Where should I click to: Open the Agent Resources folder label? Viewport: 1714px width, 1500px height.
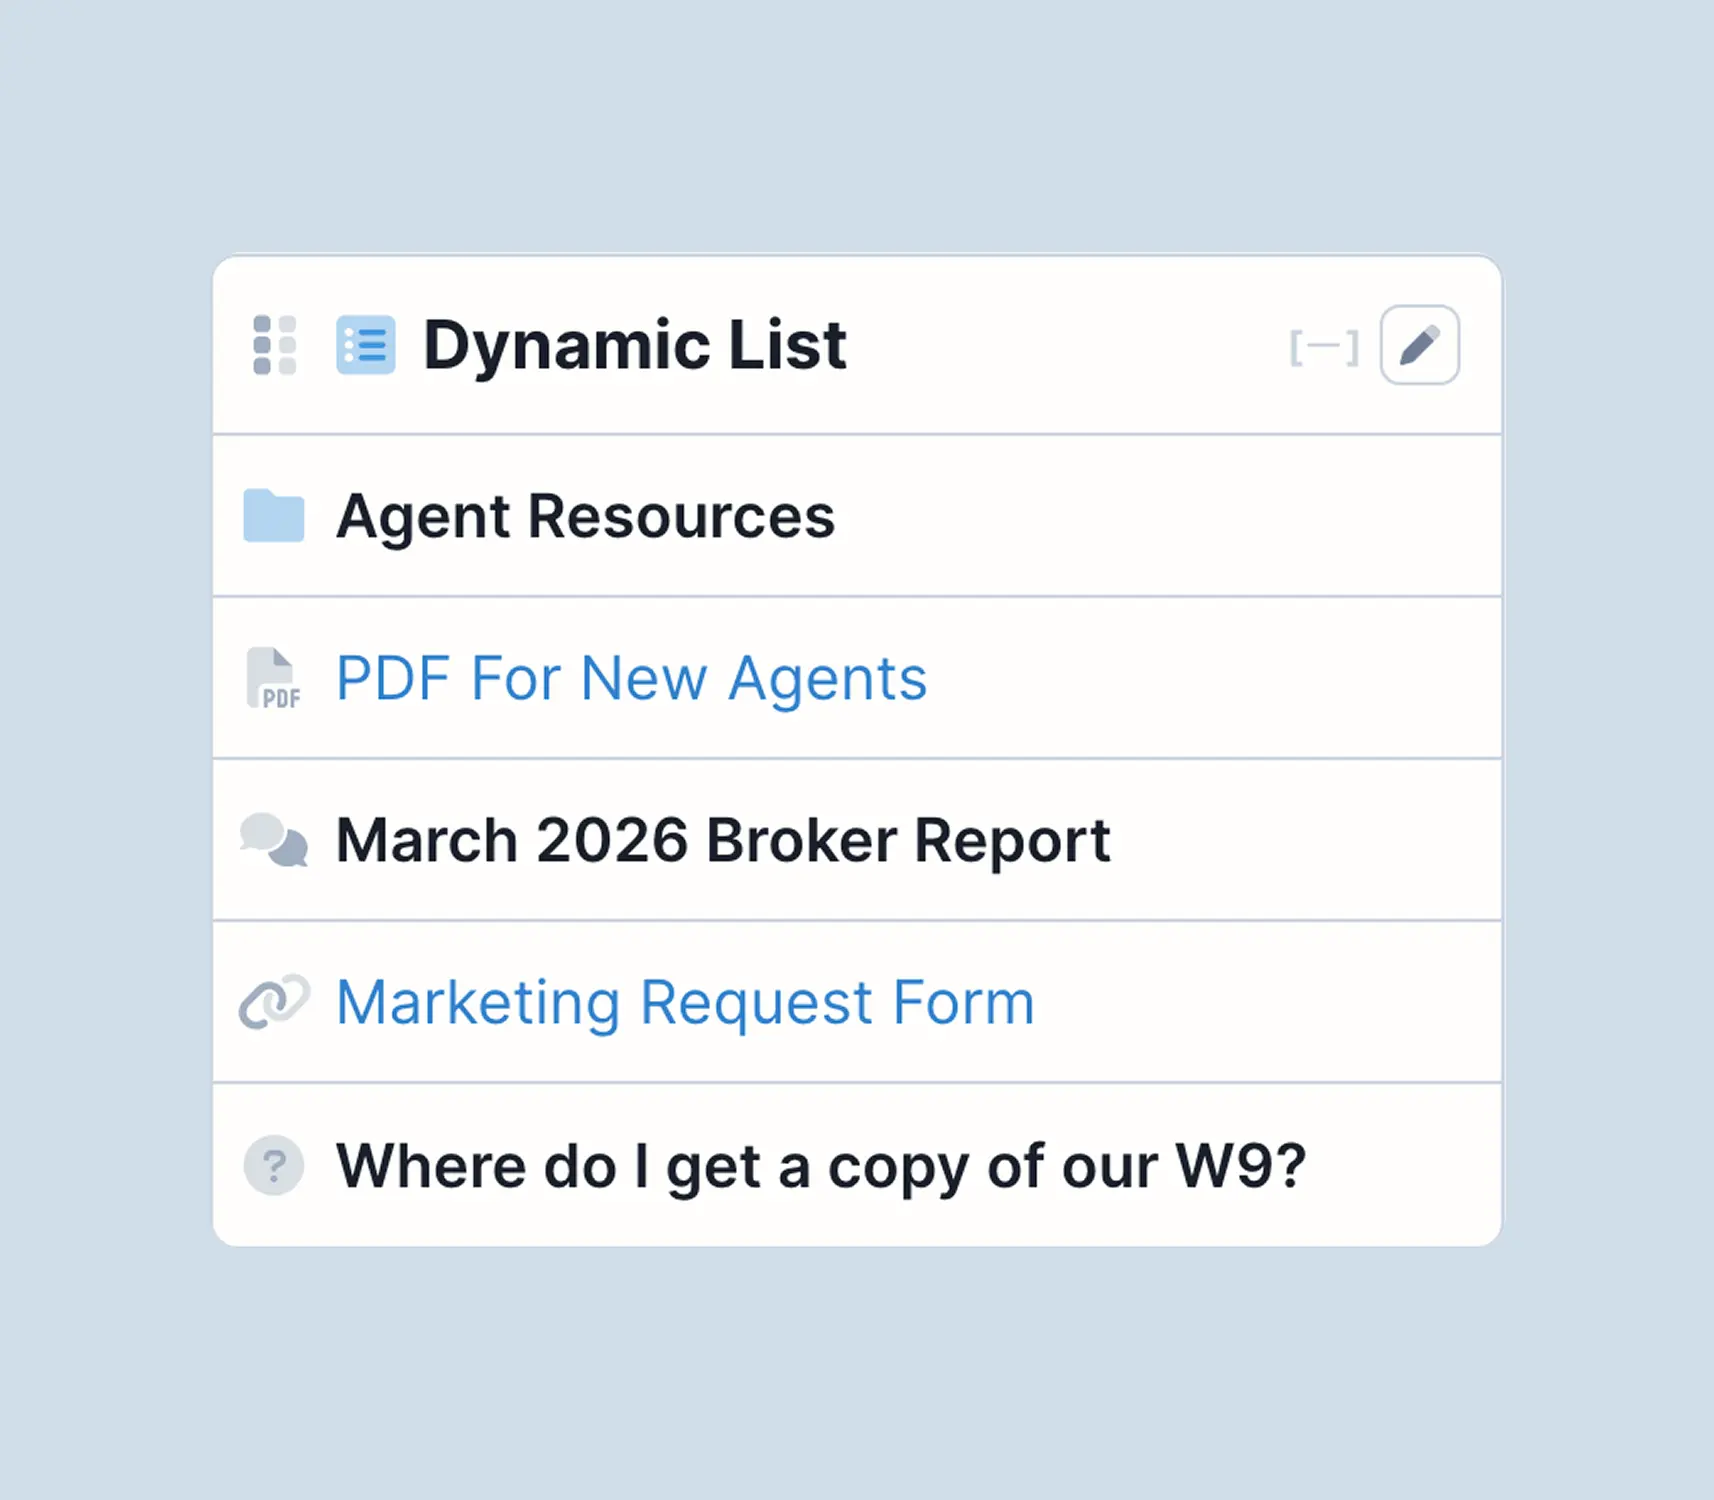[585, 516]
